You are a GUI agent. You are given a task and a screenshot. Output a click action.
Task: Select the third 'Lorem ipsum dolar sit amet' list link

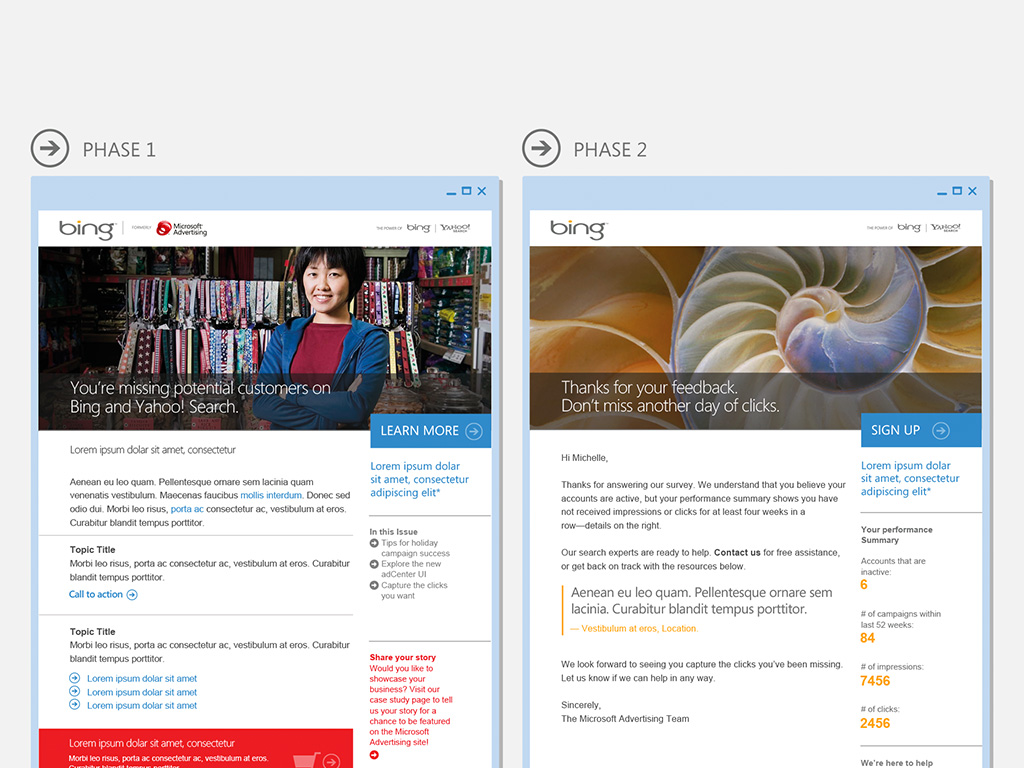(141, 705)
